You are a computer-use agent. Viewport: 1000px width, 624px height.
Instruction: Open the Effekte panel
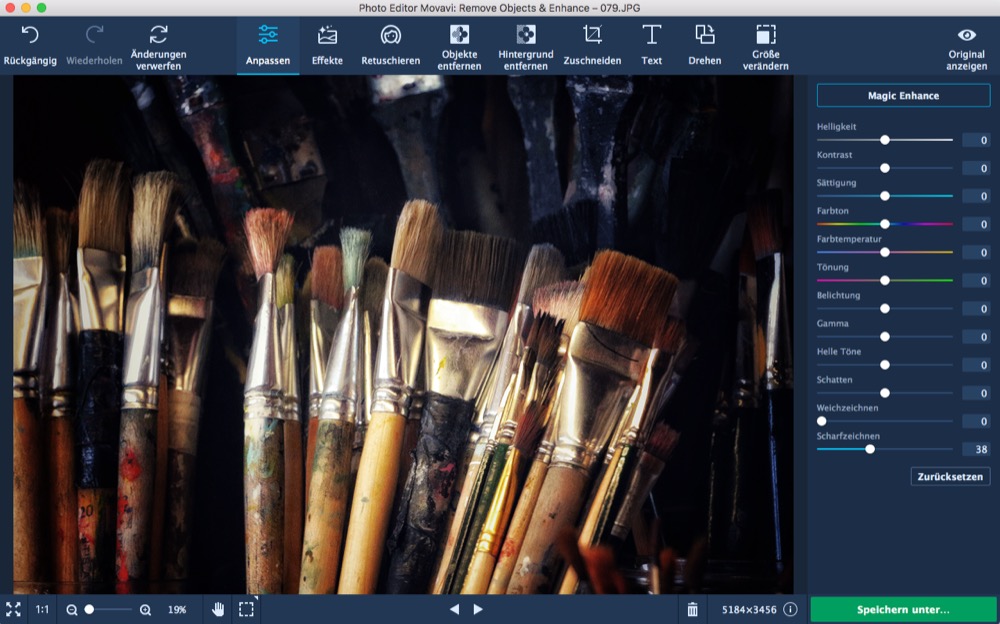tap(327, 36)
